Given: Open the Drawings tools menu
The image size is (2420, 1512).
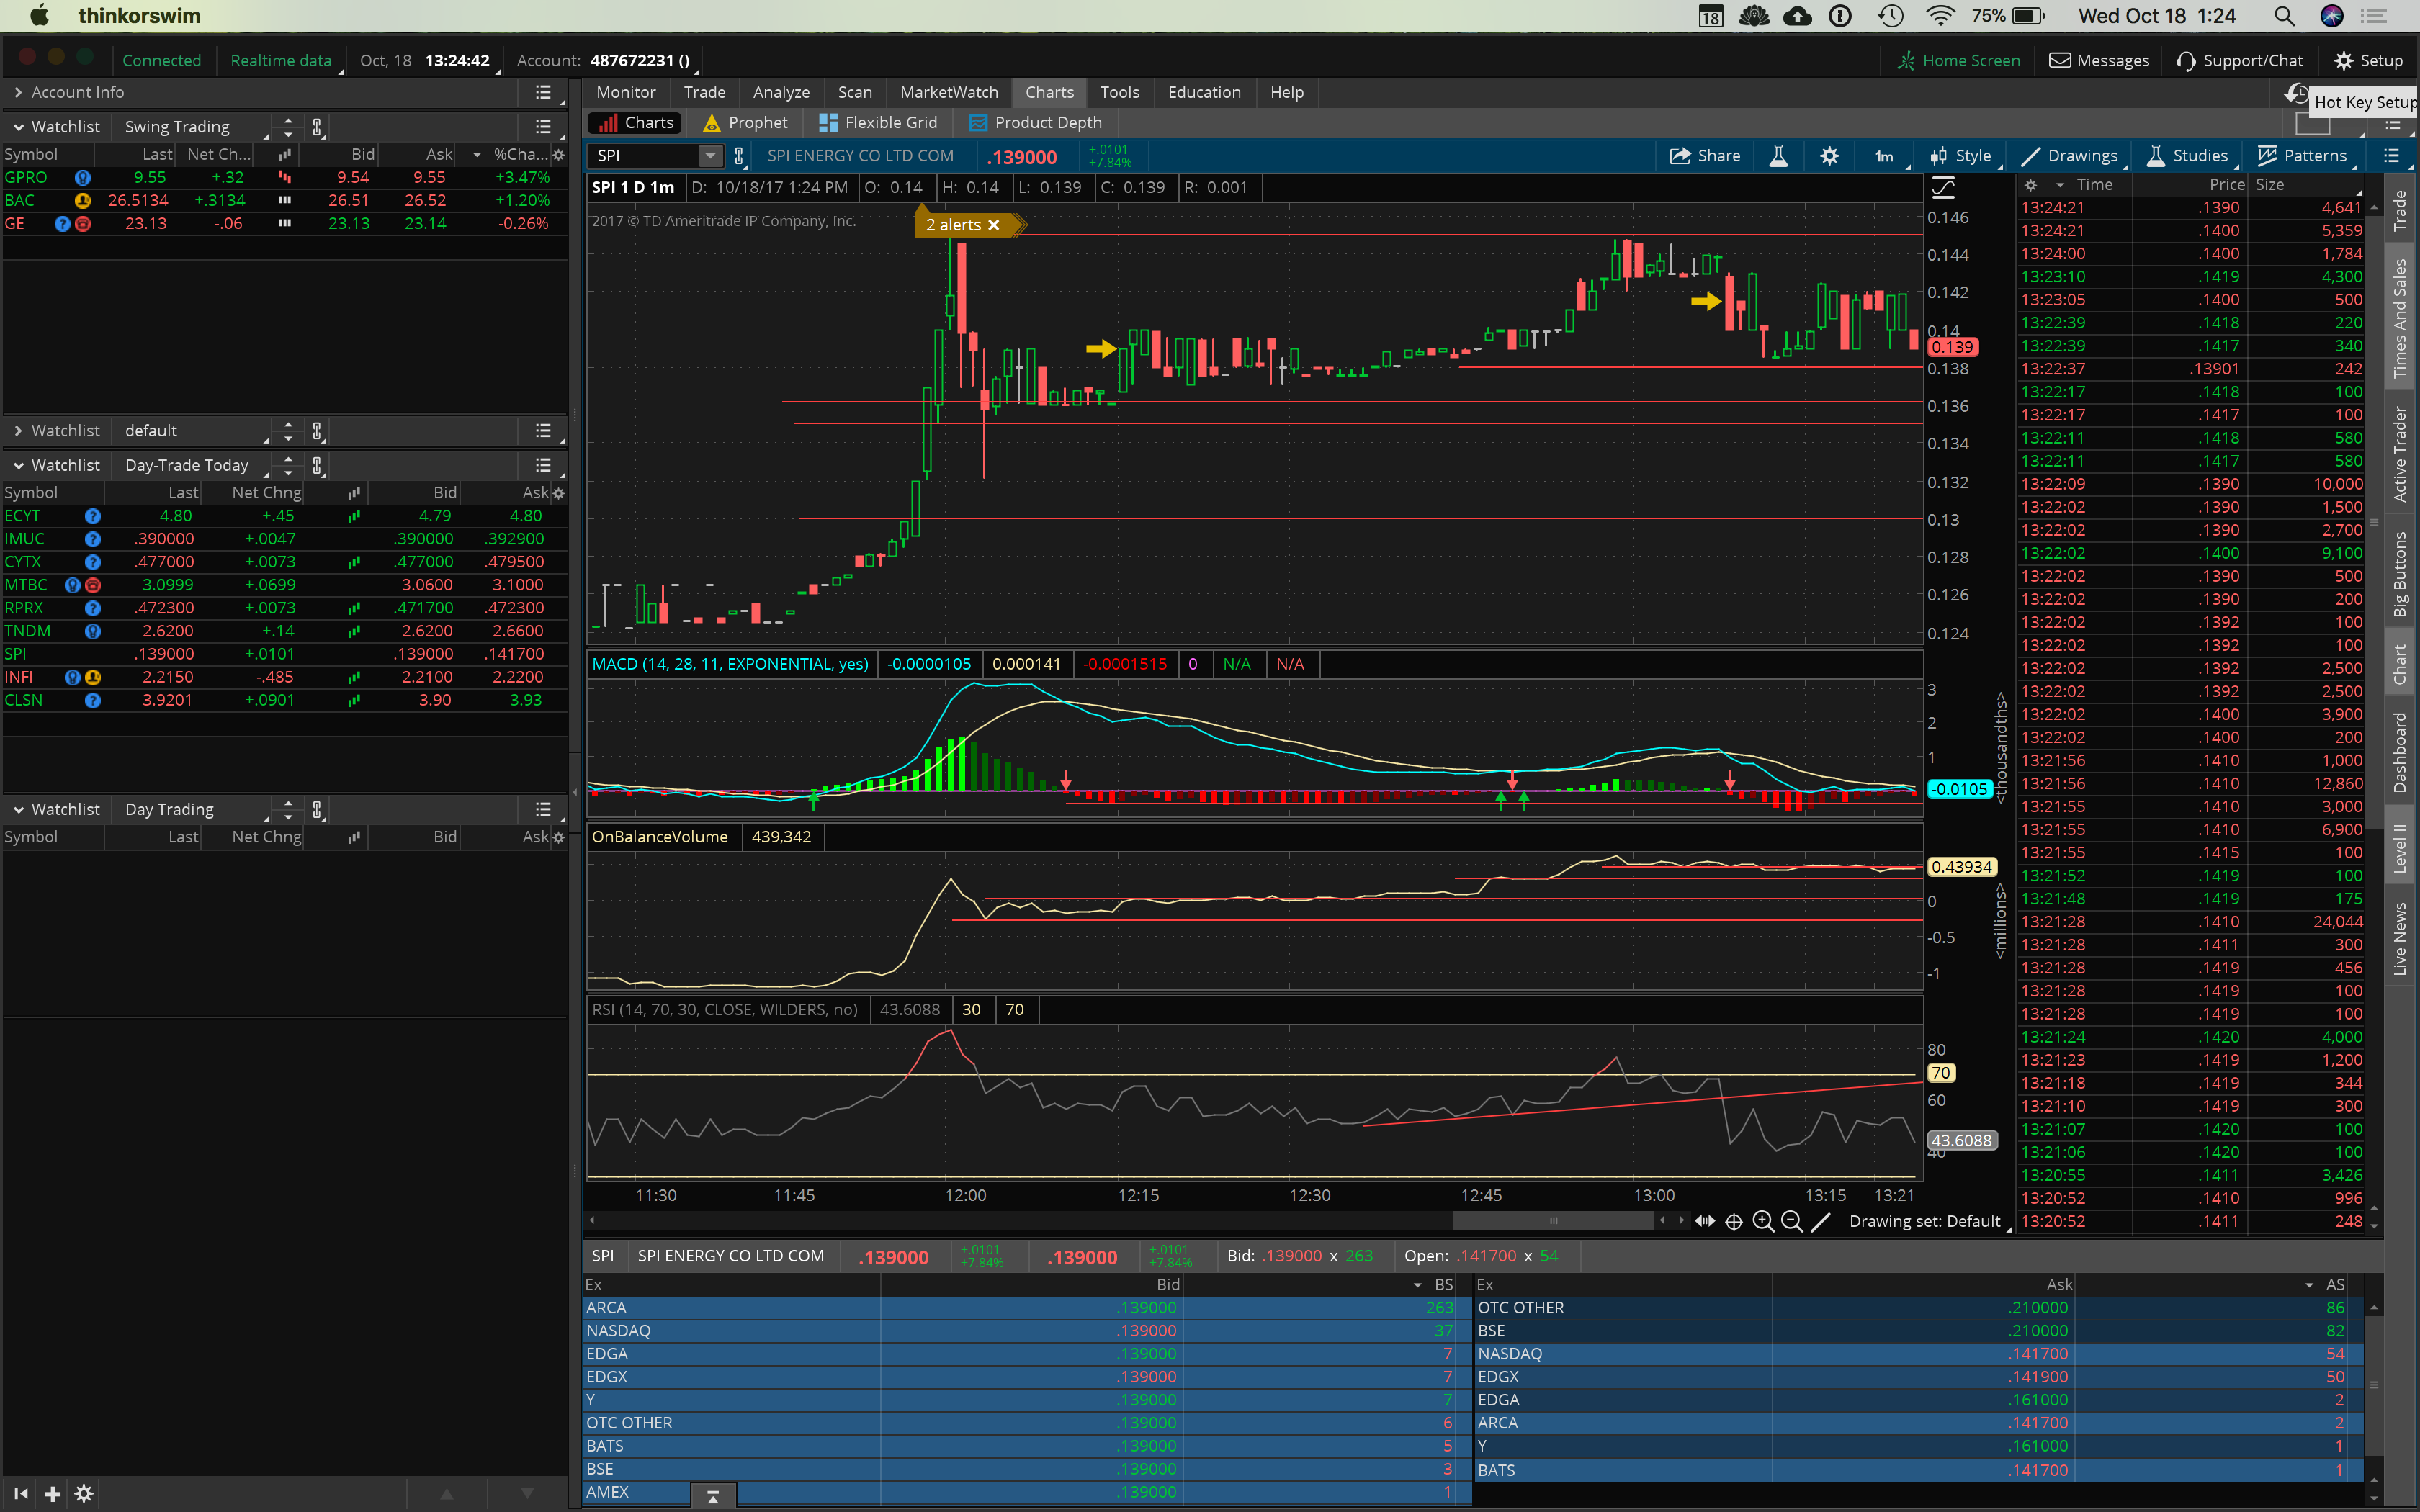Looking at the screenshot, I should [x=2070, y=156].
